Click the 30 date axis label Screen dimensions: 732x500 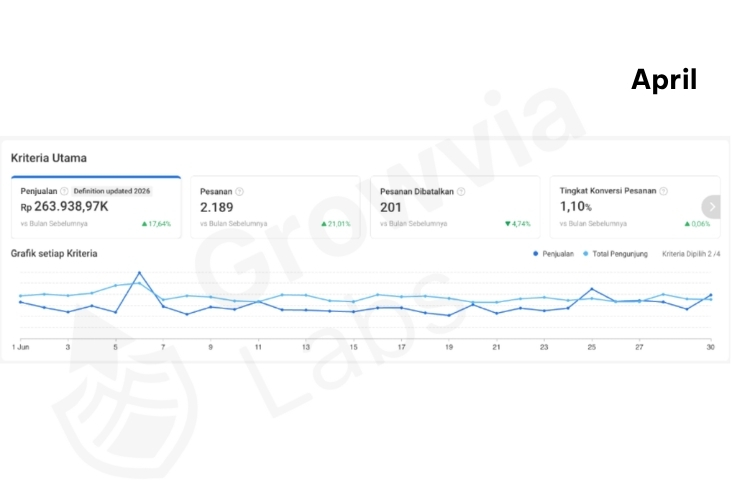(711, 347)
